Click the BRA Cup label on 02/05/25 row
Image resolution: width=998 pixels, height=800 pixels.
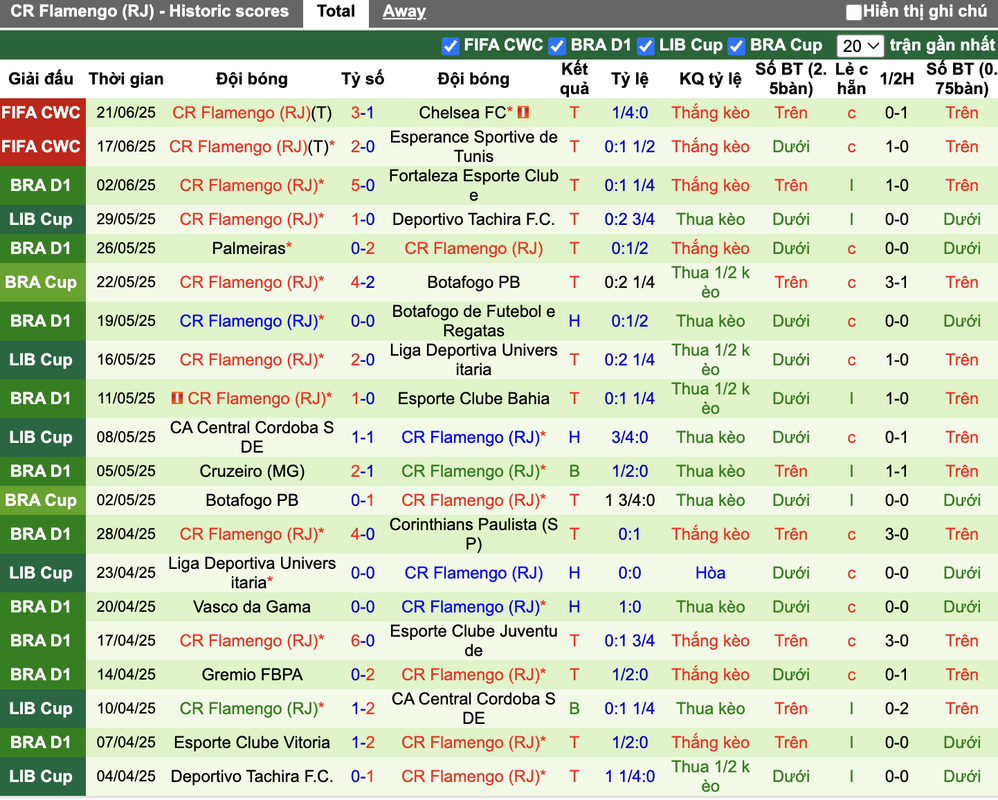click(42, 500)
